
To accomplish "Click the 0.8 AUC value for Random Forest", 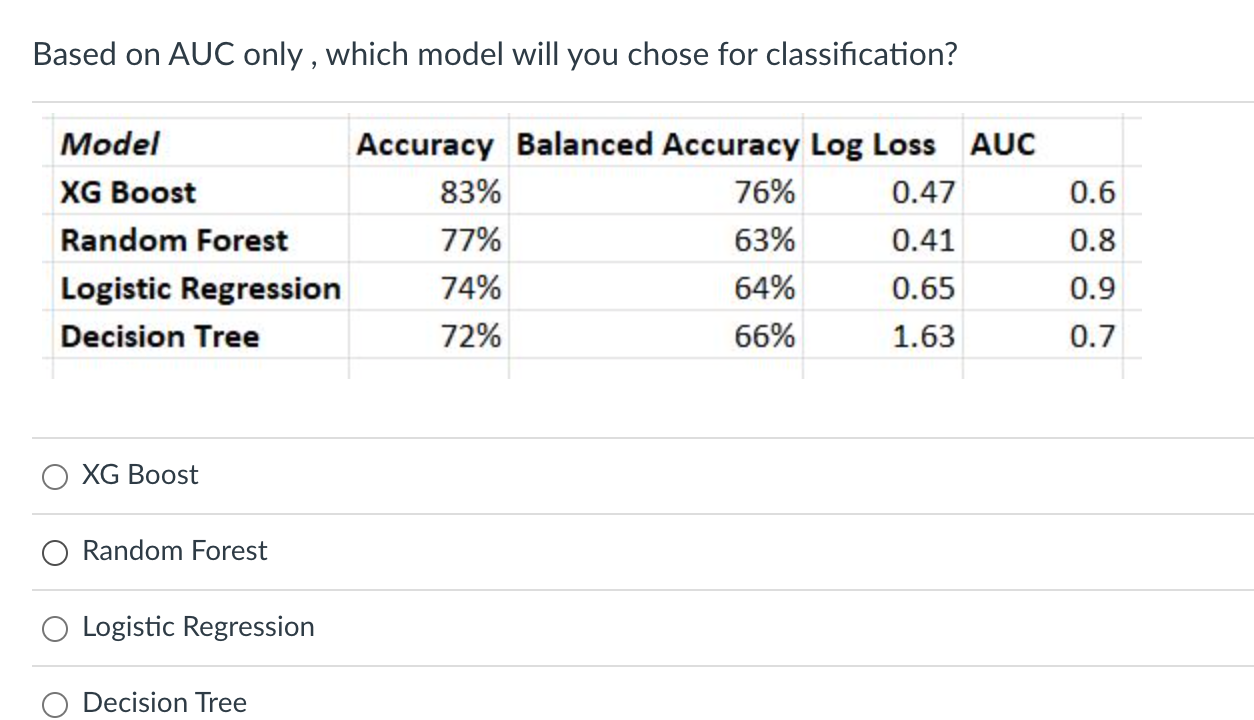I will point(1094,240).
